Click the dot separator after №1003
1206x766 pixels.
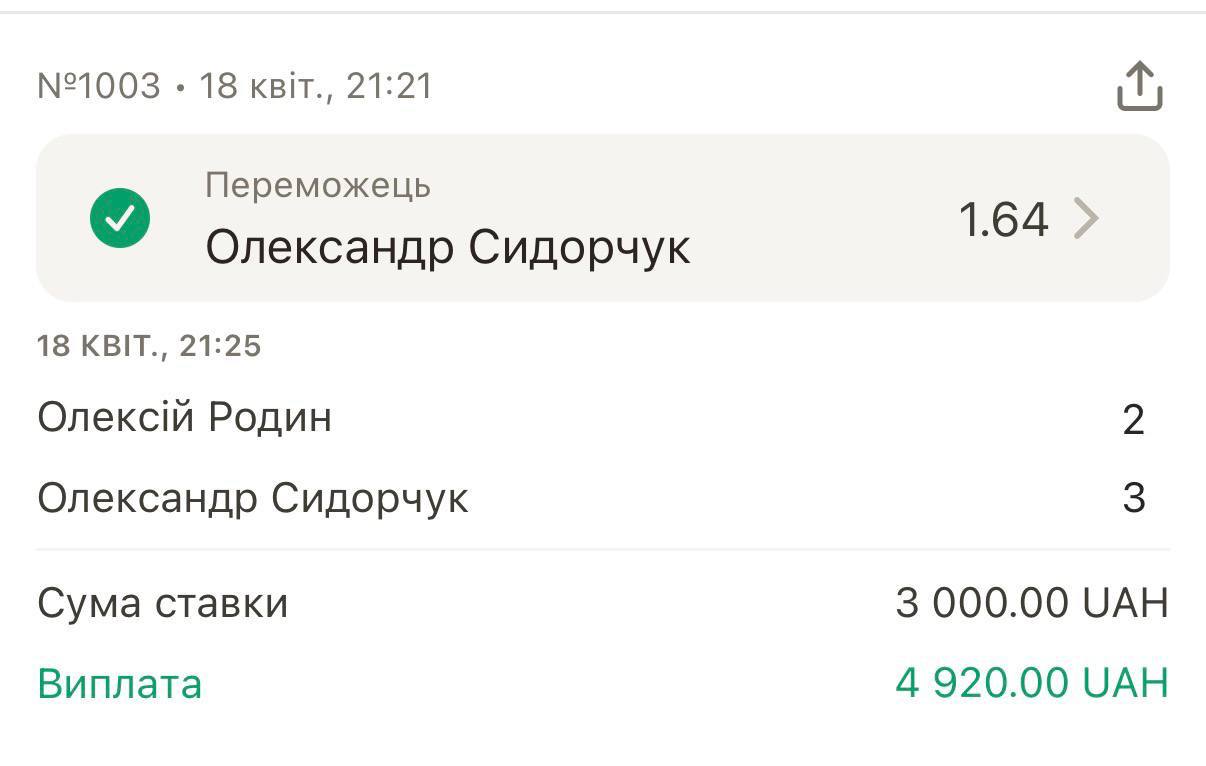180,88
